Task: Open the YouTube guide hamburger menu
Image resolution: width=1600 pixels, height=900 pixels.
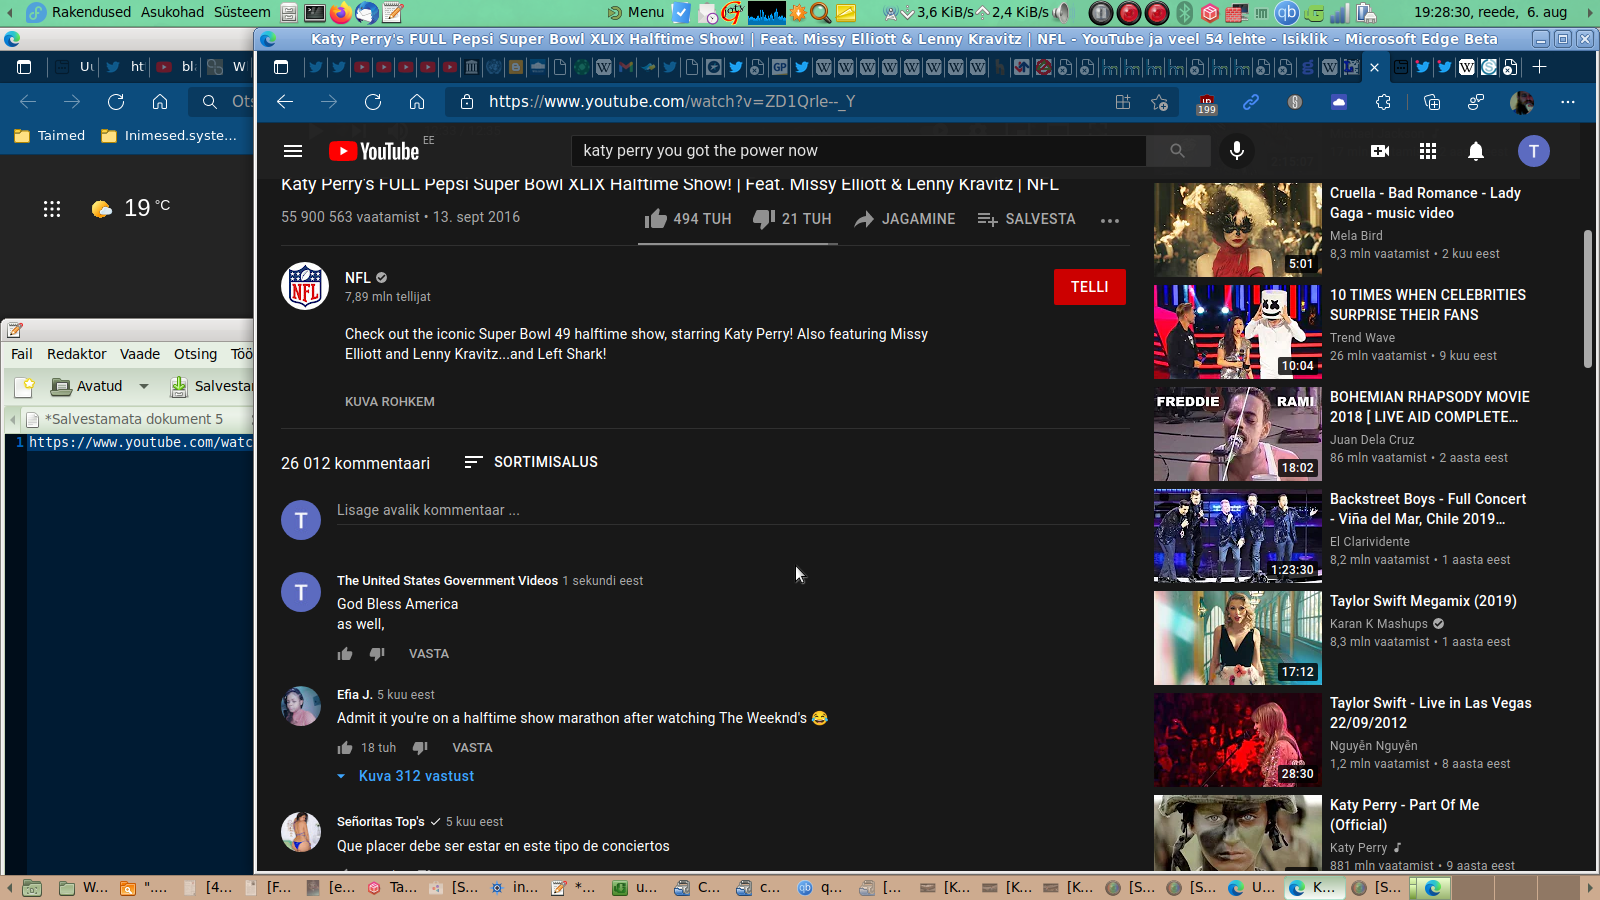Action: (x=293, y=151)
